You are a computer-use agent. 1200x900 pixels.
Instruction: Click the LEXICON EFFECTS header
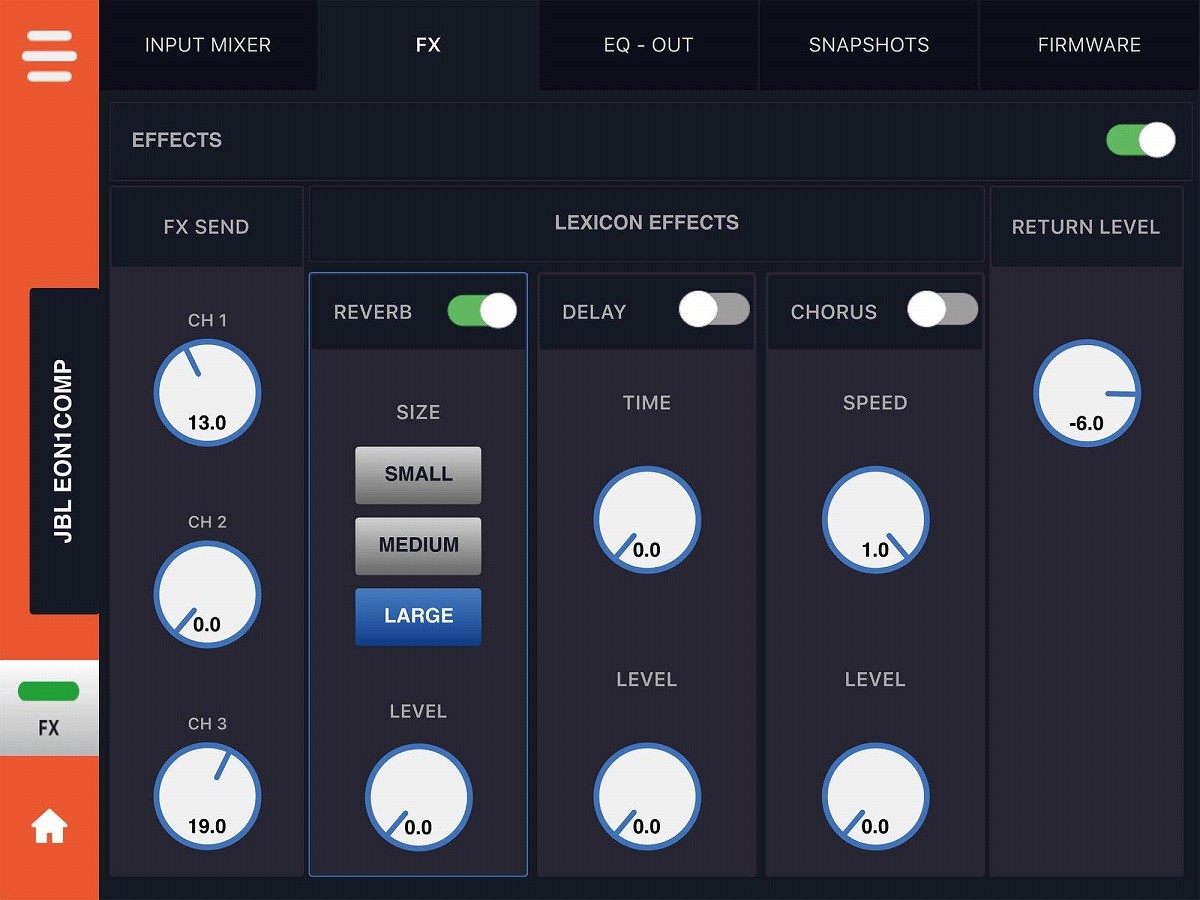click(647, 223)
